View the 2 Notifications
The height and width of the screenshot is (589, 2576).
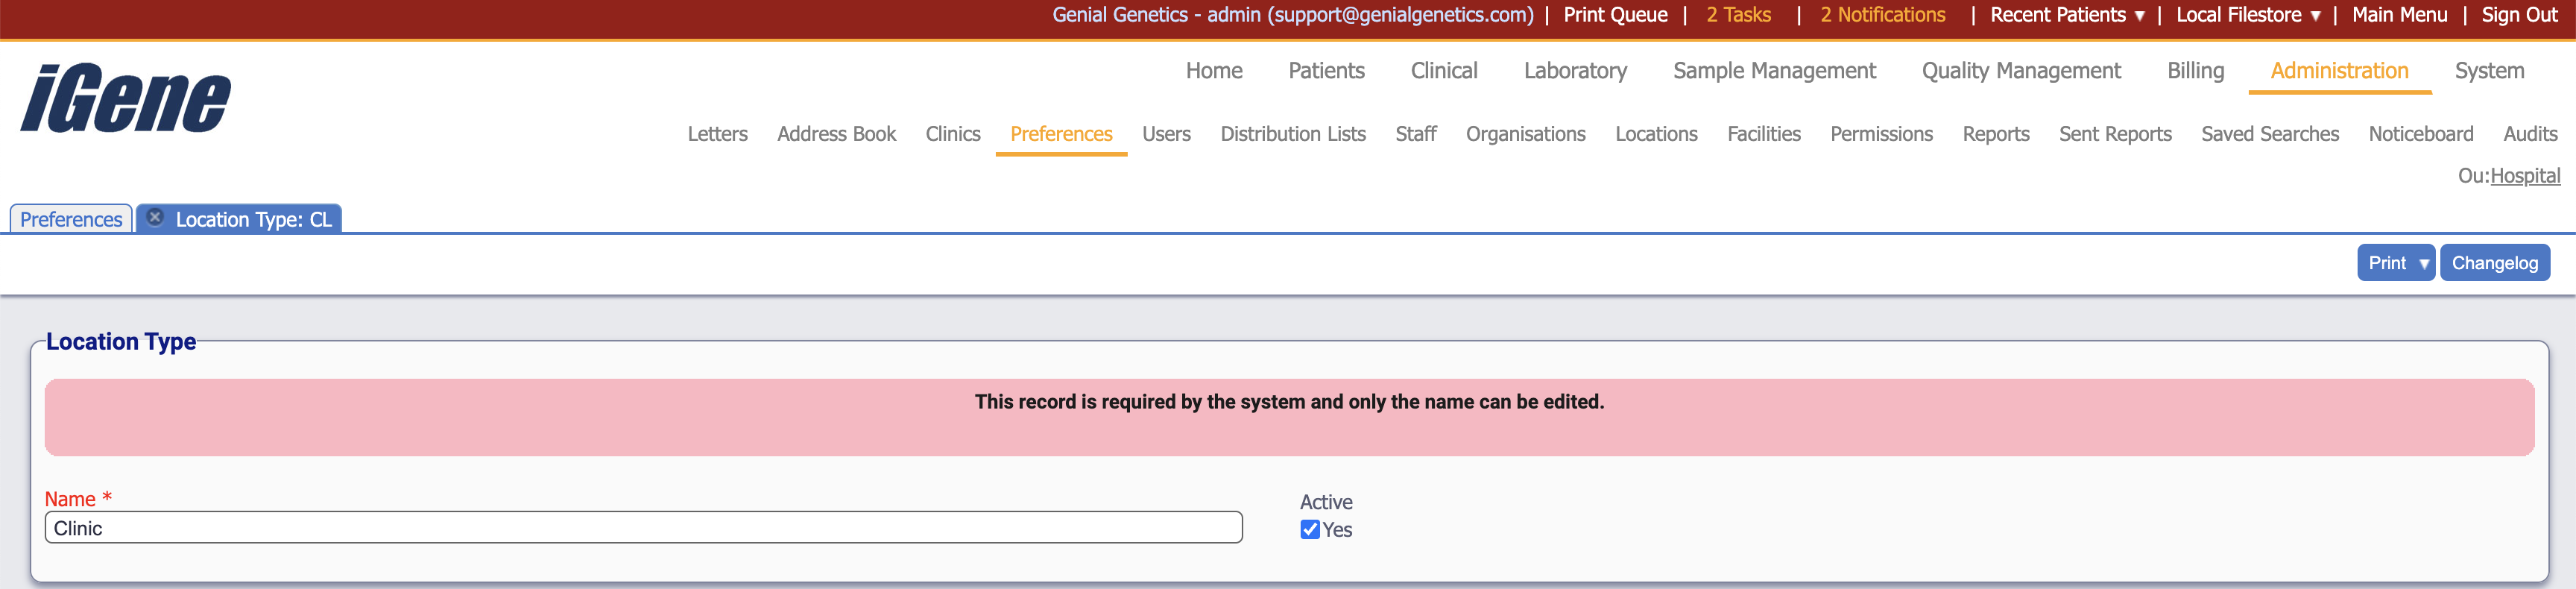(1882, 15)
